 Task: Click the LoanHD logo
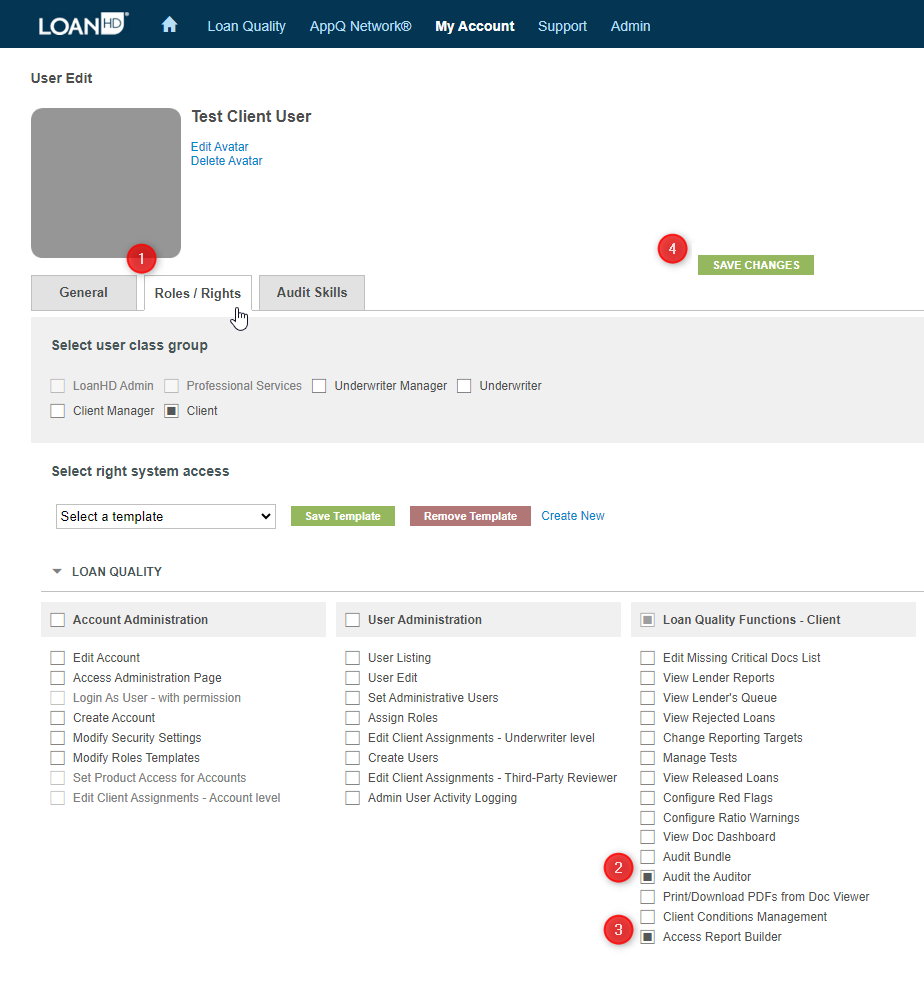point(83,25)
